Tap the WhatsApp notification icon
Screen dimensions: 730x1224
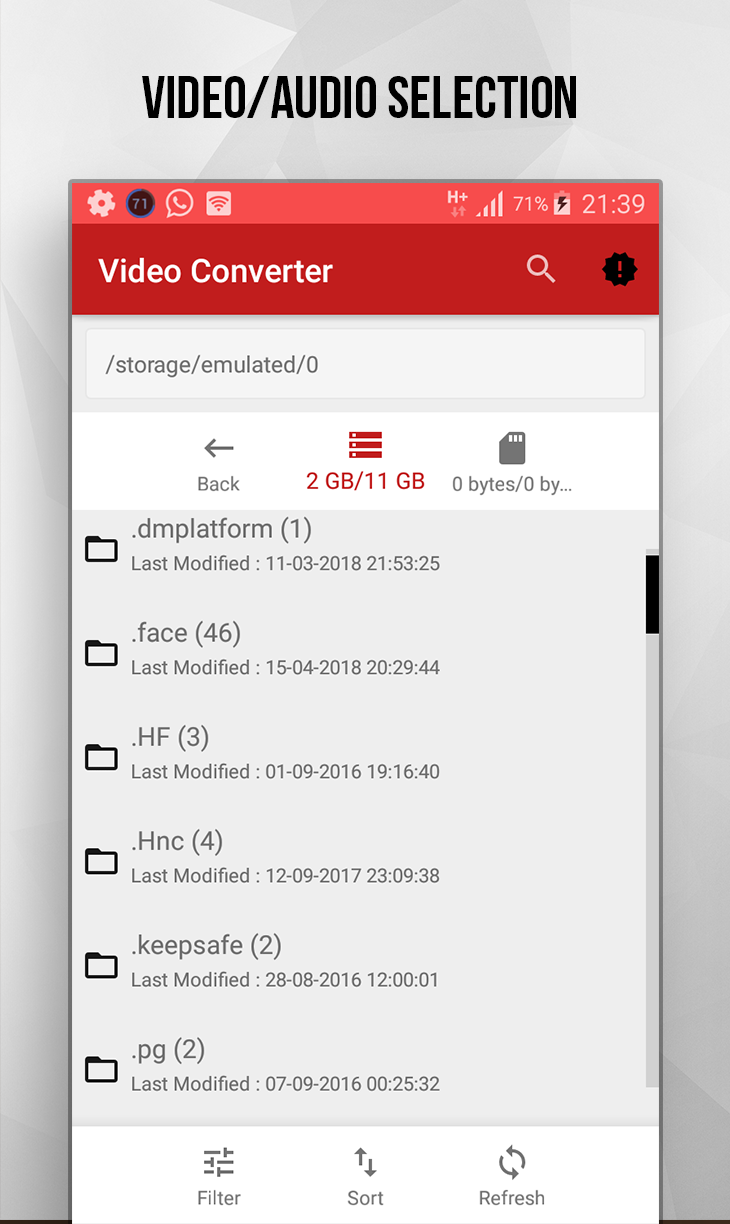pyautogui.click(x=179, y=204)
